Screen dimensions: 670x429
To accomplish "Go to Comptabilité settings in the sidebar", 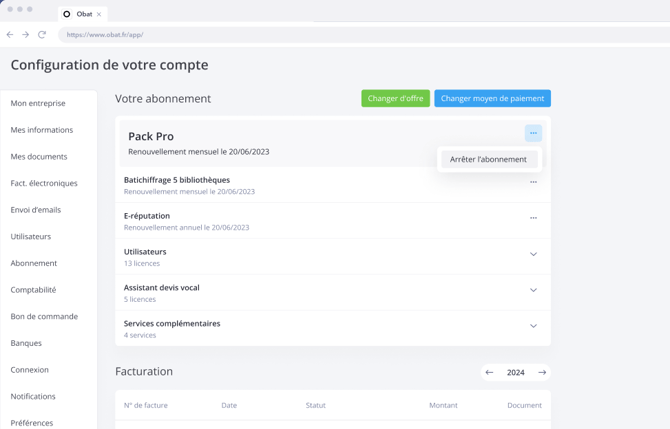I will click(33, 290).
